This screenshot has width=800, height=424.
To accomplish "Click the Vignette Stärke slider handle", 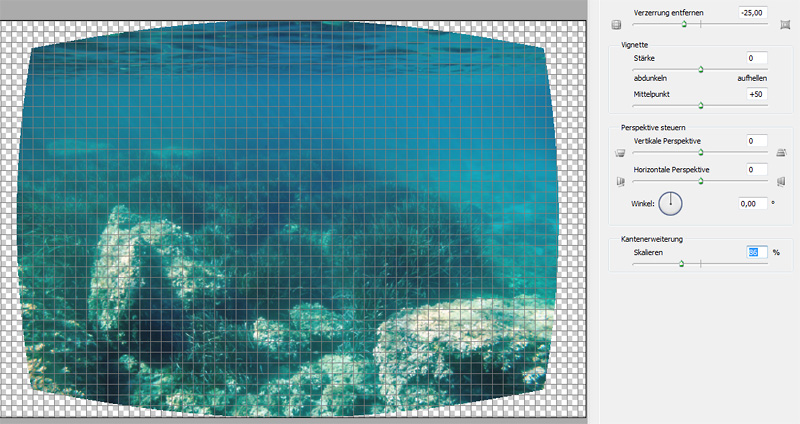I will click(x=700, y=70).
